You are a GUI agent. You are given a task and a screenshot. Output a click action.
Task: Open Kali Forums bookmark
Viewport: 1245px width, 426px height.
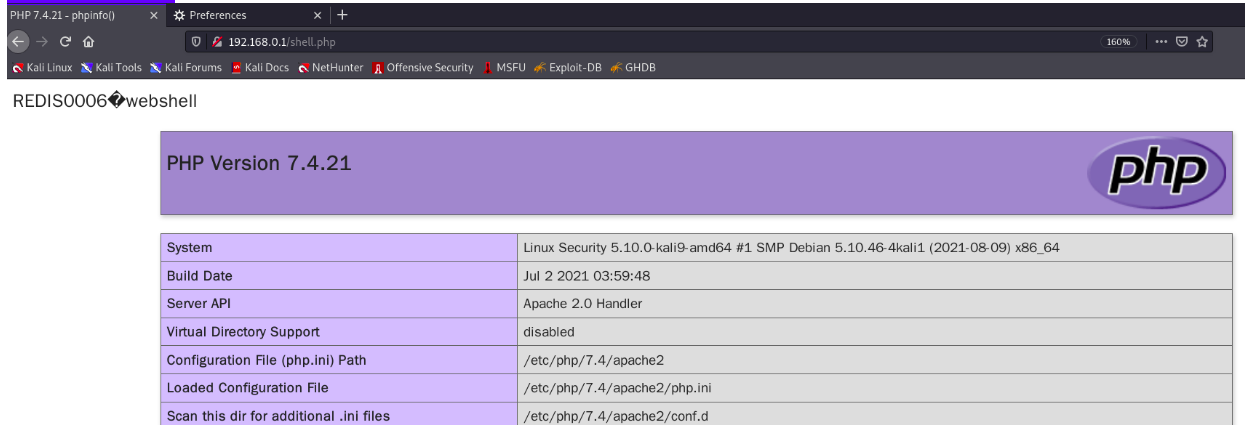[x=186, y=68]
